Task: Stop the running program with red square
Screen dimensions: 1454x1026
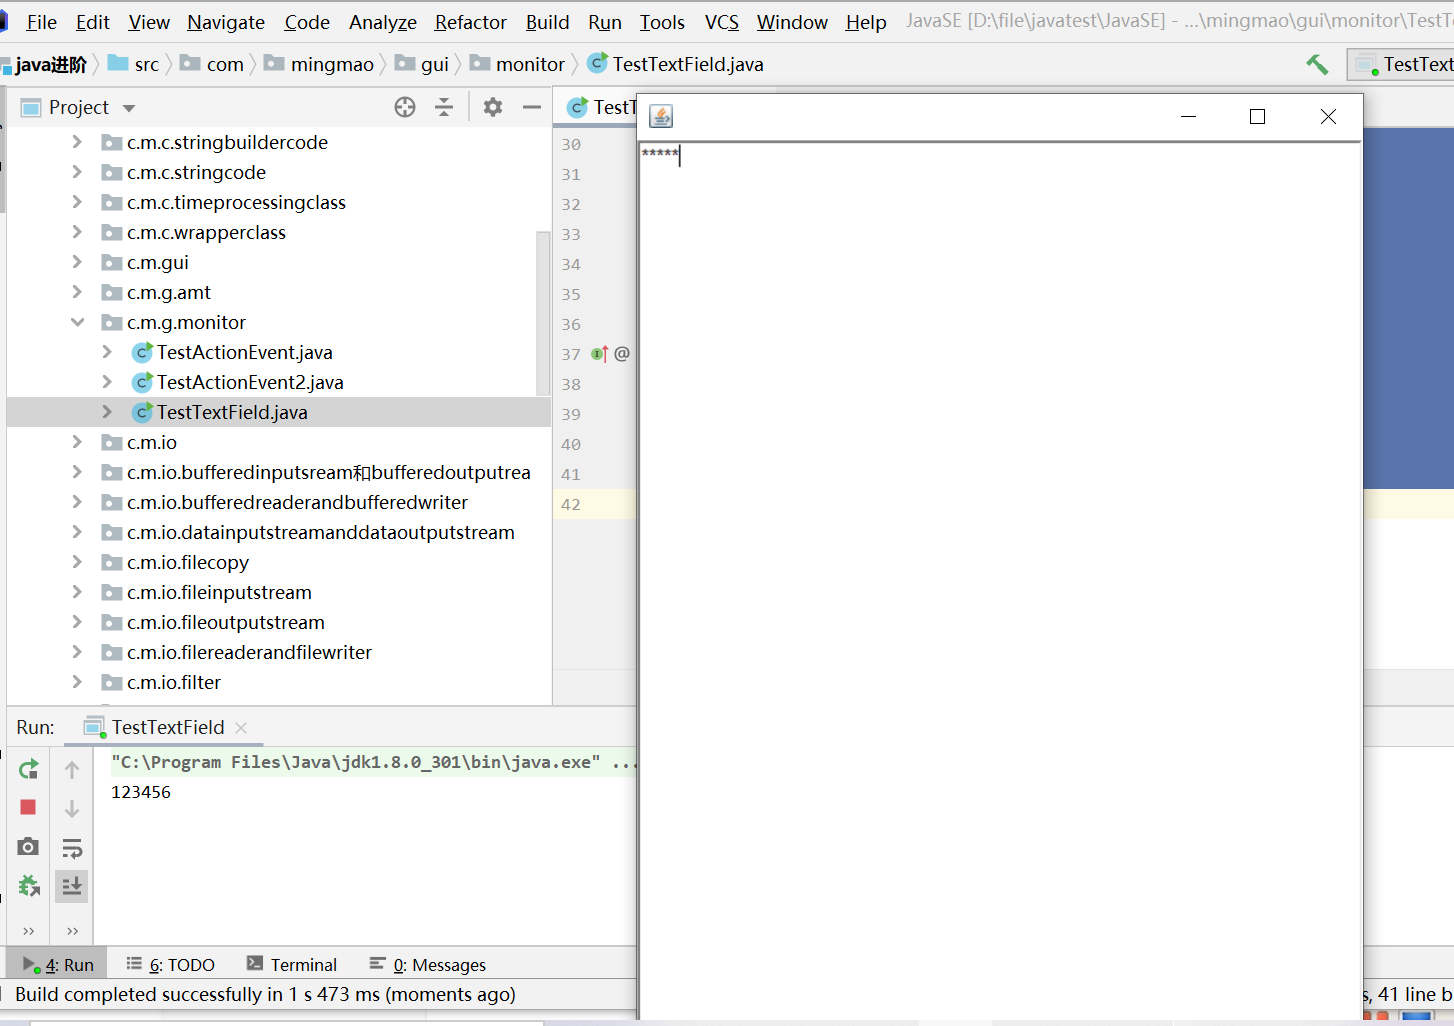Action: tap(28, 807)
